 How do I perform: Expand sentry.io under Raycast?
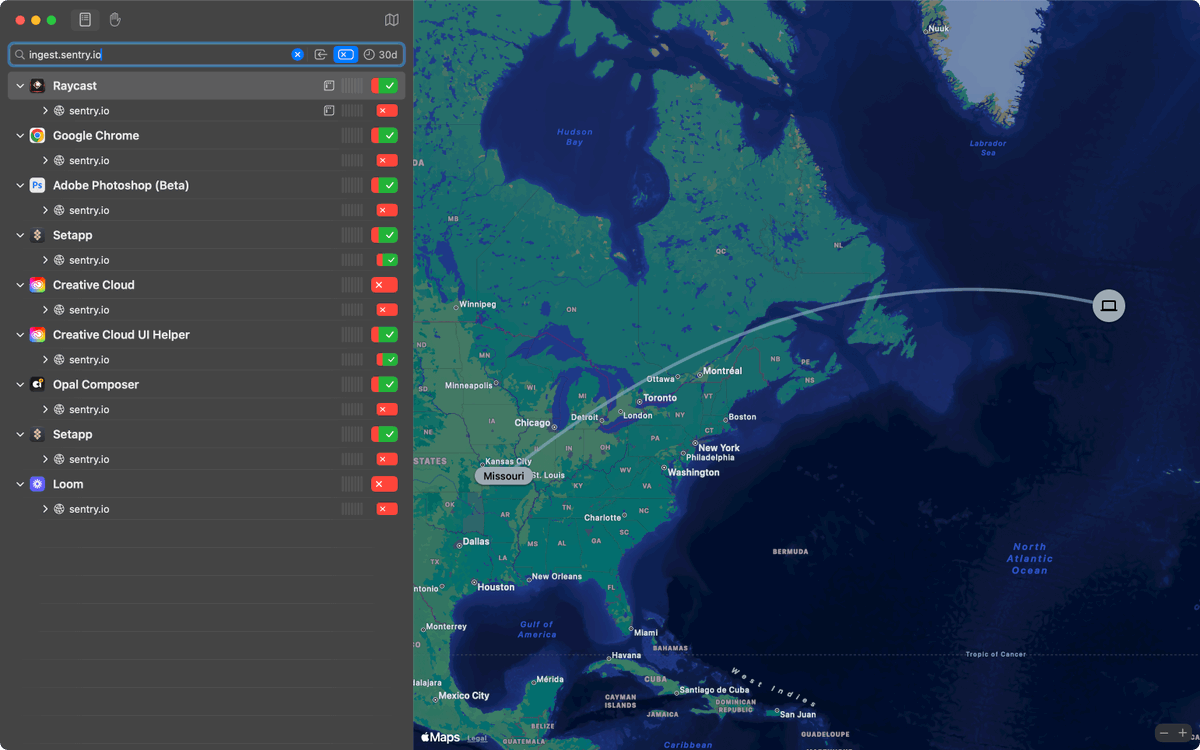(x=45, y=111)
